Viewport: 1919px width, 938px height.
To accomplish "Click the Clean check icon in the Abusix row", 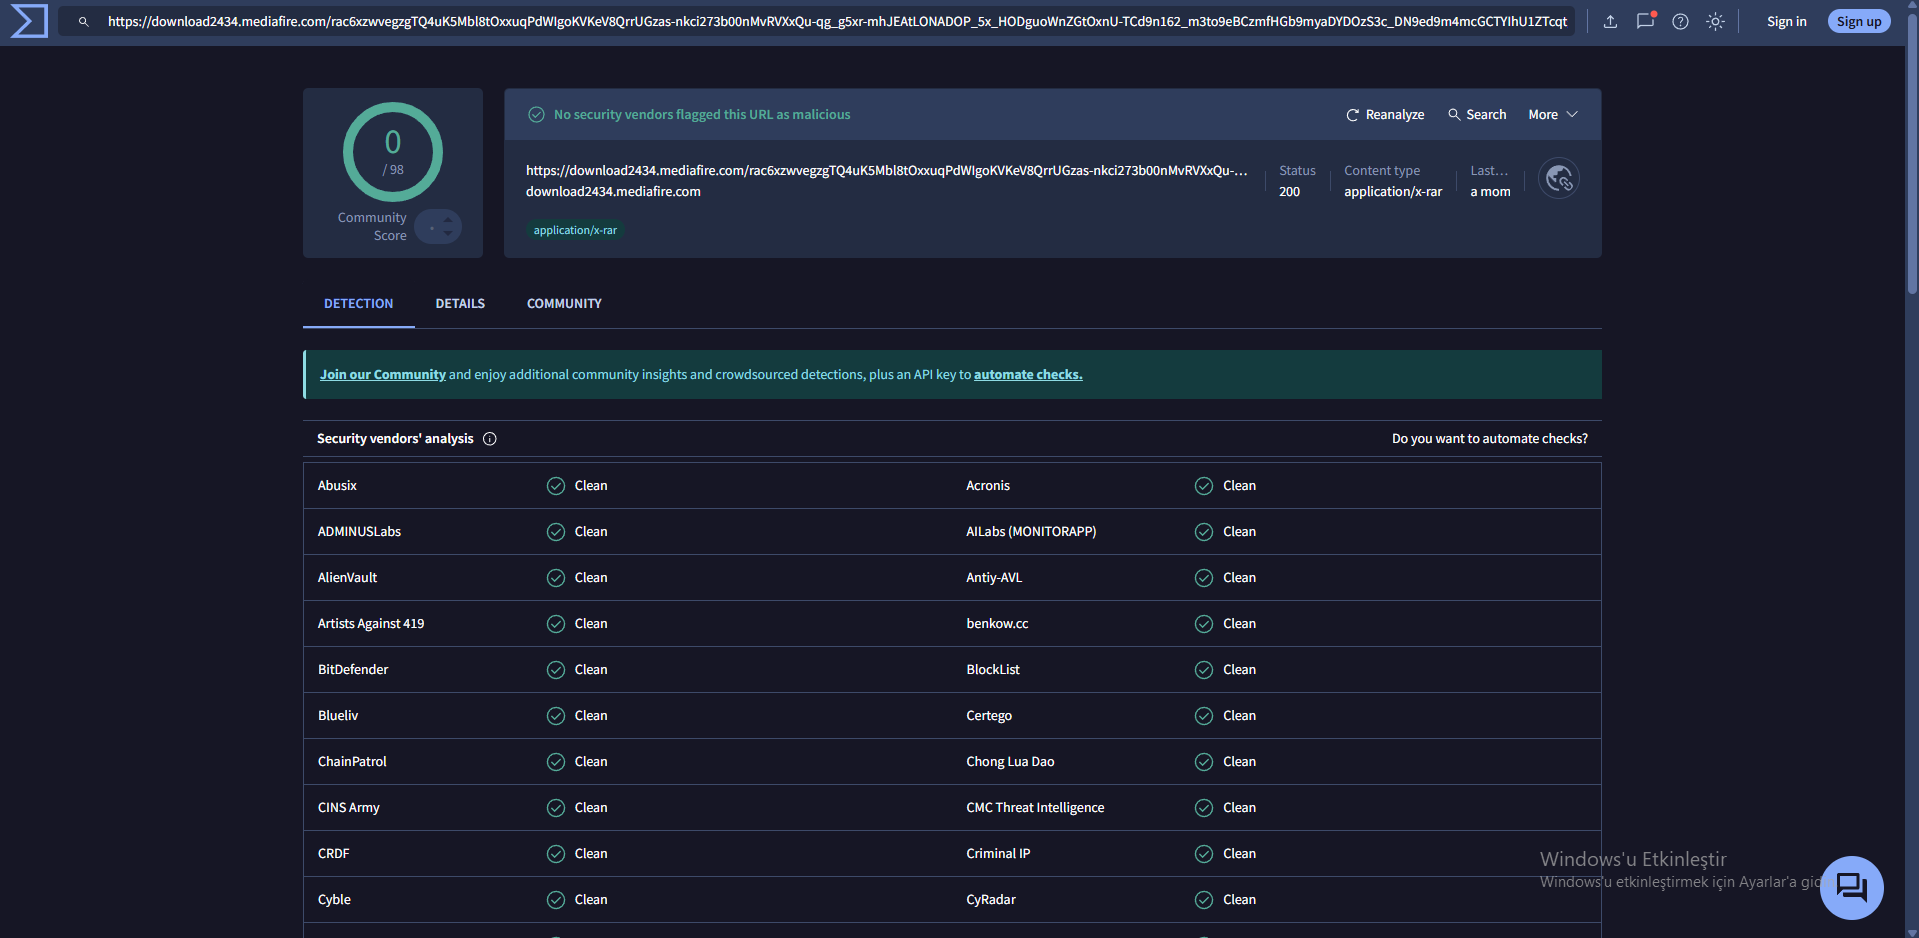I will (x=556, y=486).
